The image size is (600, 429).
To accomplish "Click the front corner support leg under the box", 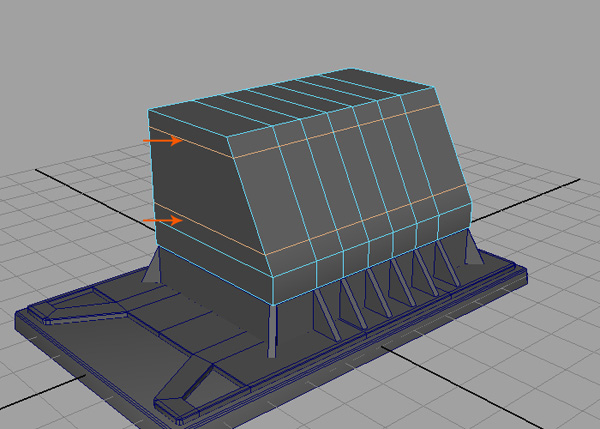I will pyautogui.click(x=272, y=328).
